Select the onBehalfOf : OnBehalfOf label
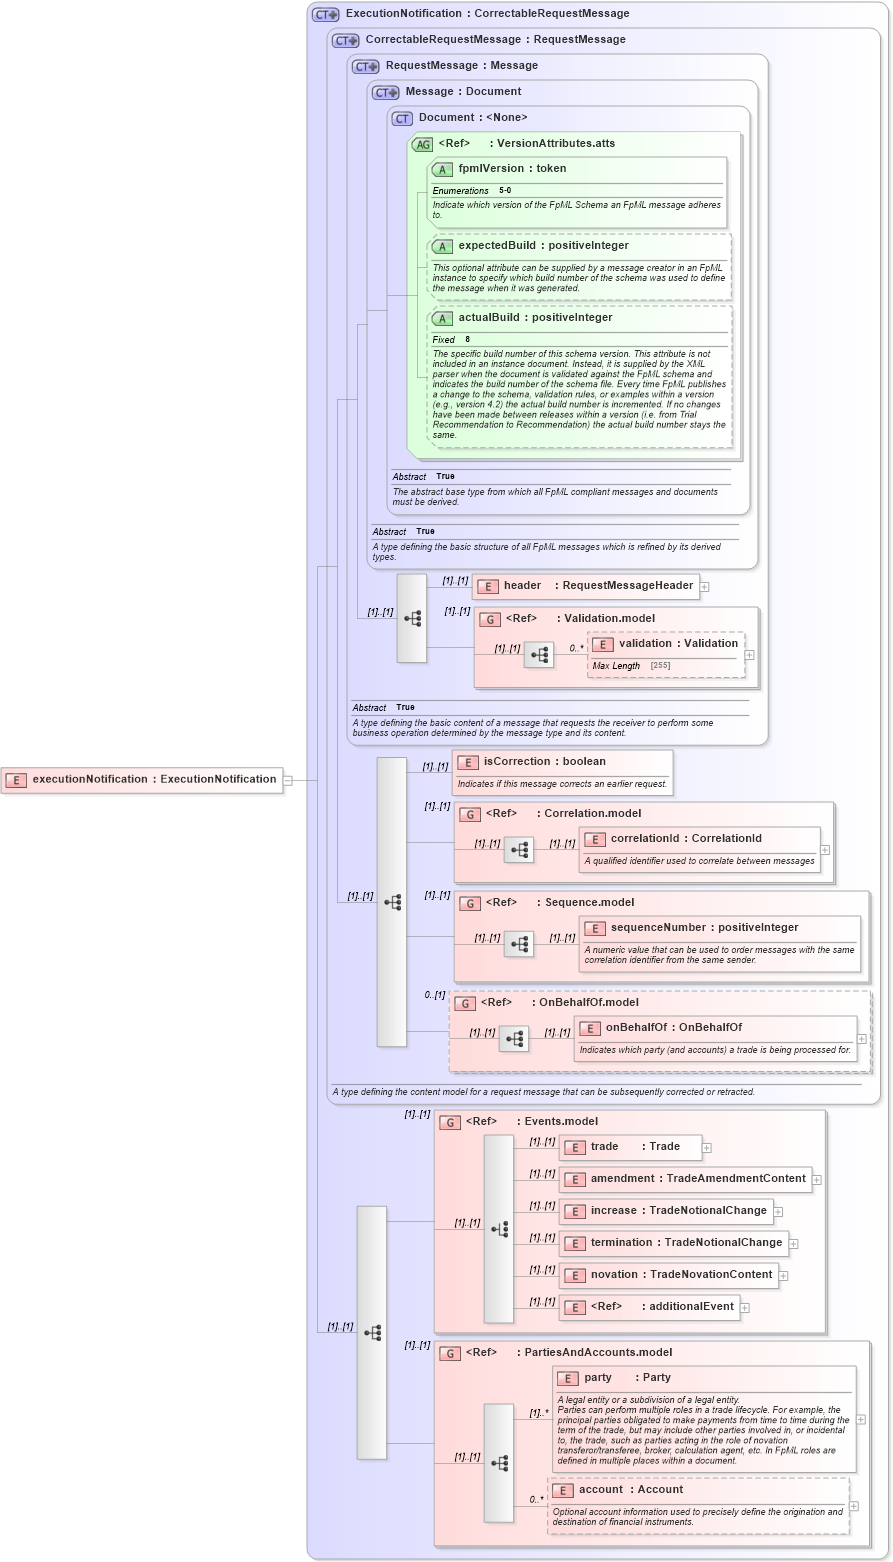Image resolution: width=893 pixels, height=1562 pixels. (674, 1028)
